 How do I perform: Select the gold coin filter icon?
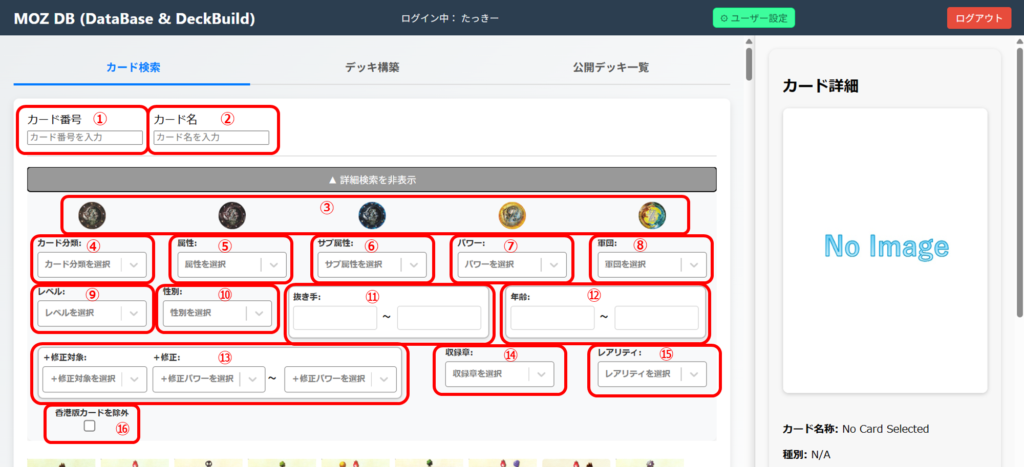pos(512,213)
